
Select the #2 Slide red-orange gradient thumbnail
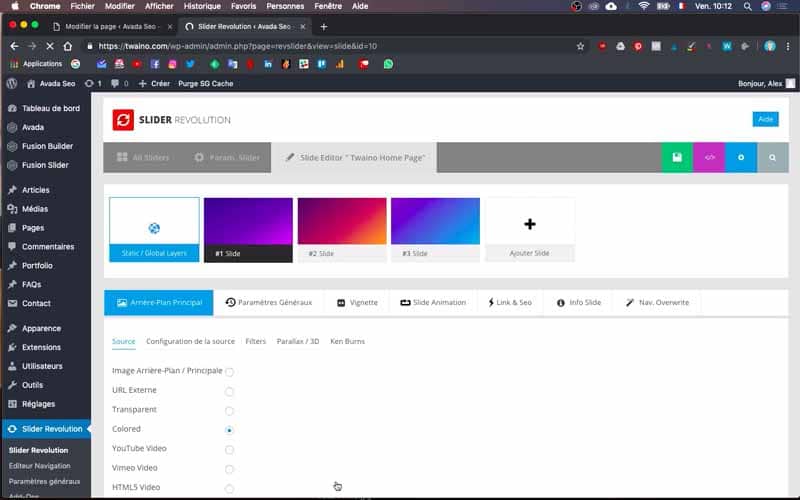pos(342,230)
